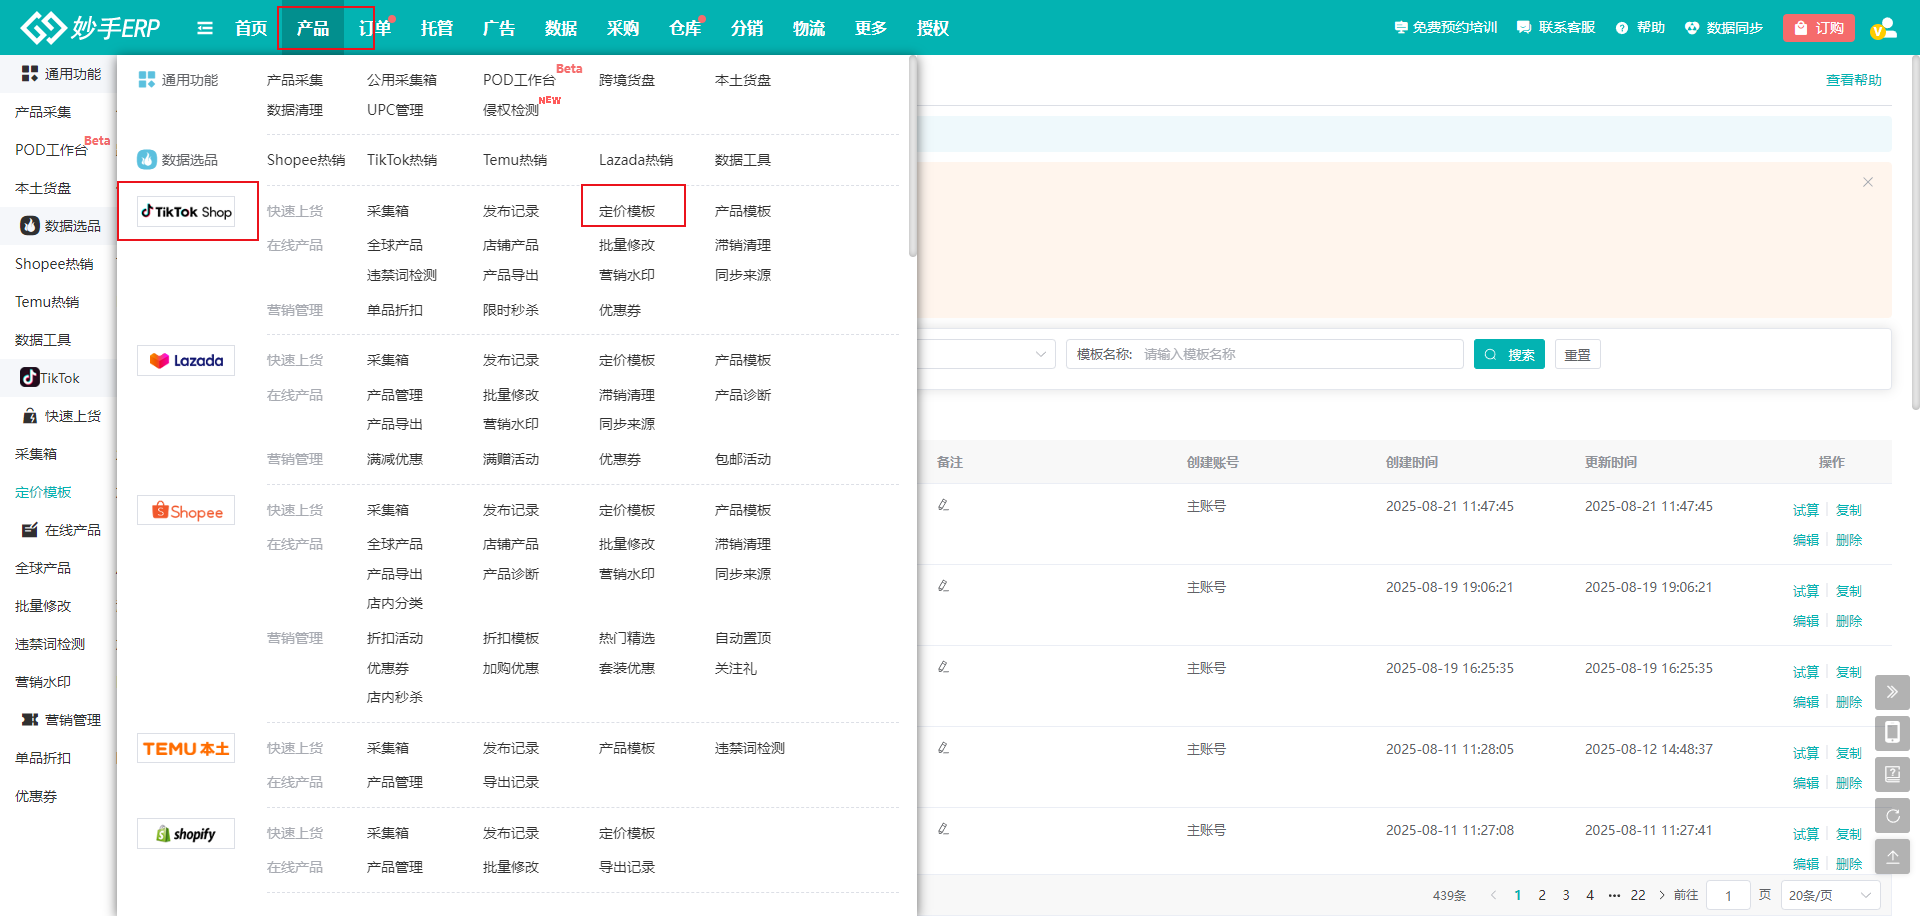Click the hamburger menu icon in top bar
1920x916 pixels.
pyautogui.click(x=205, y=28)
